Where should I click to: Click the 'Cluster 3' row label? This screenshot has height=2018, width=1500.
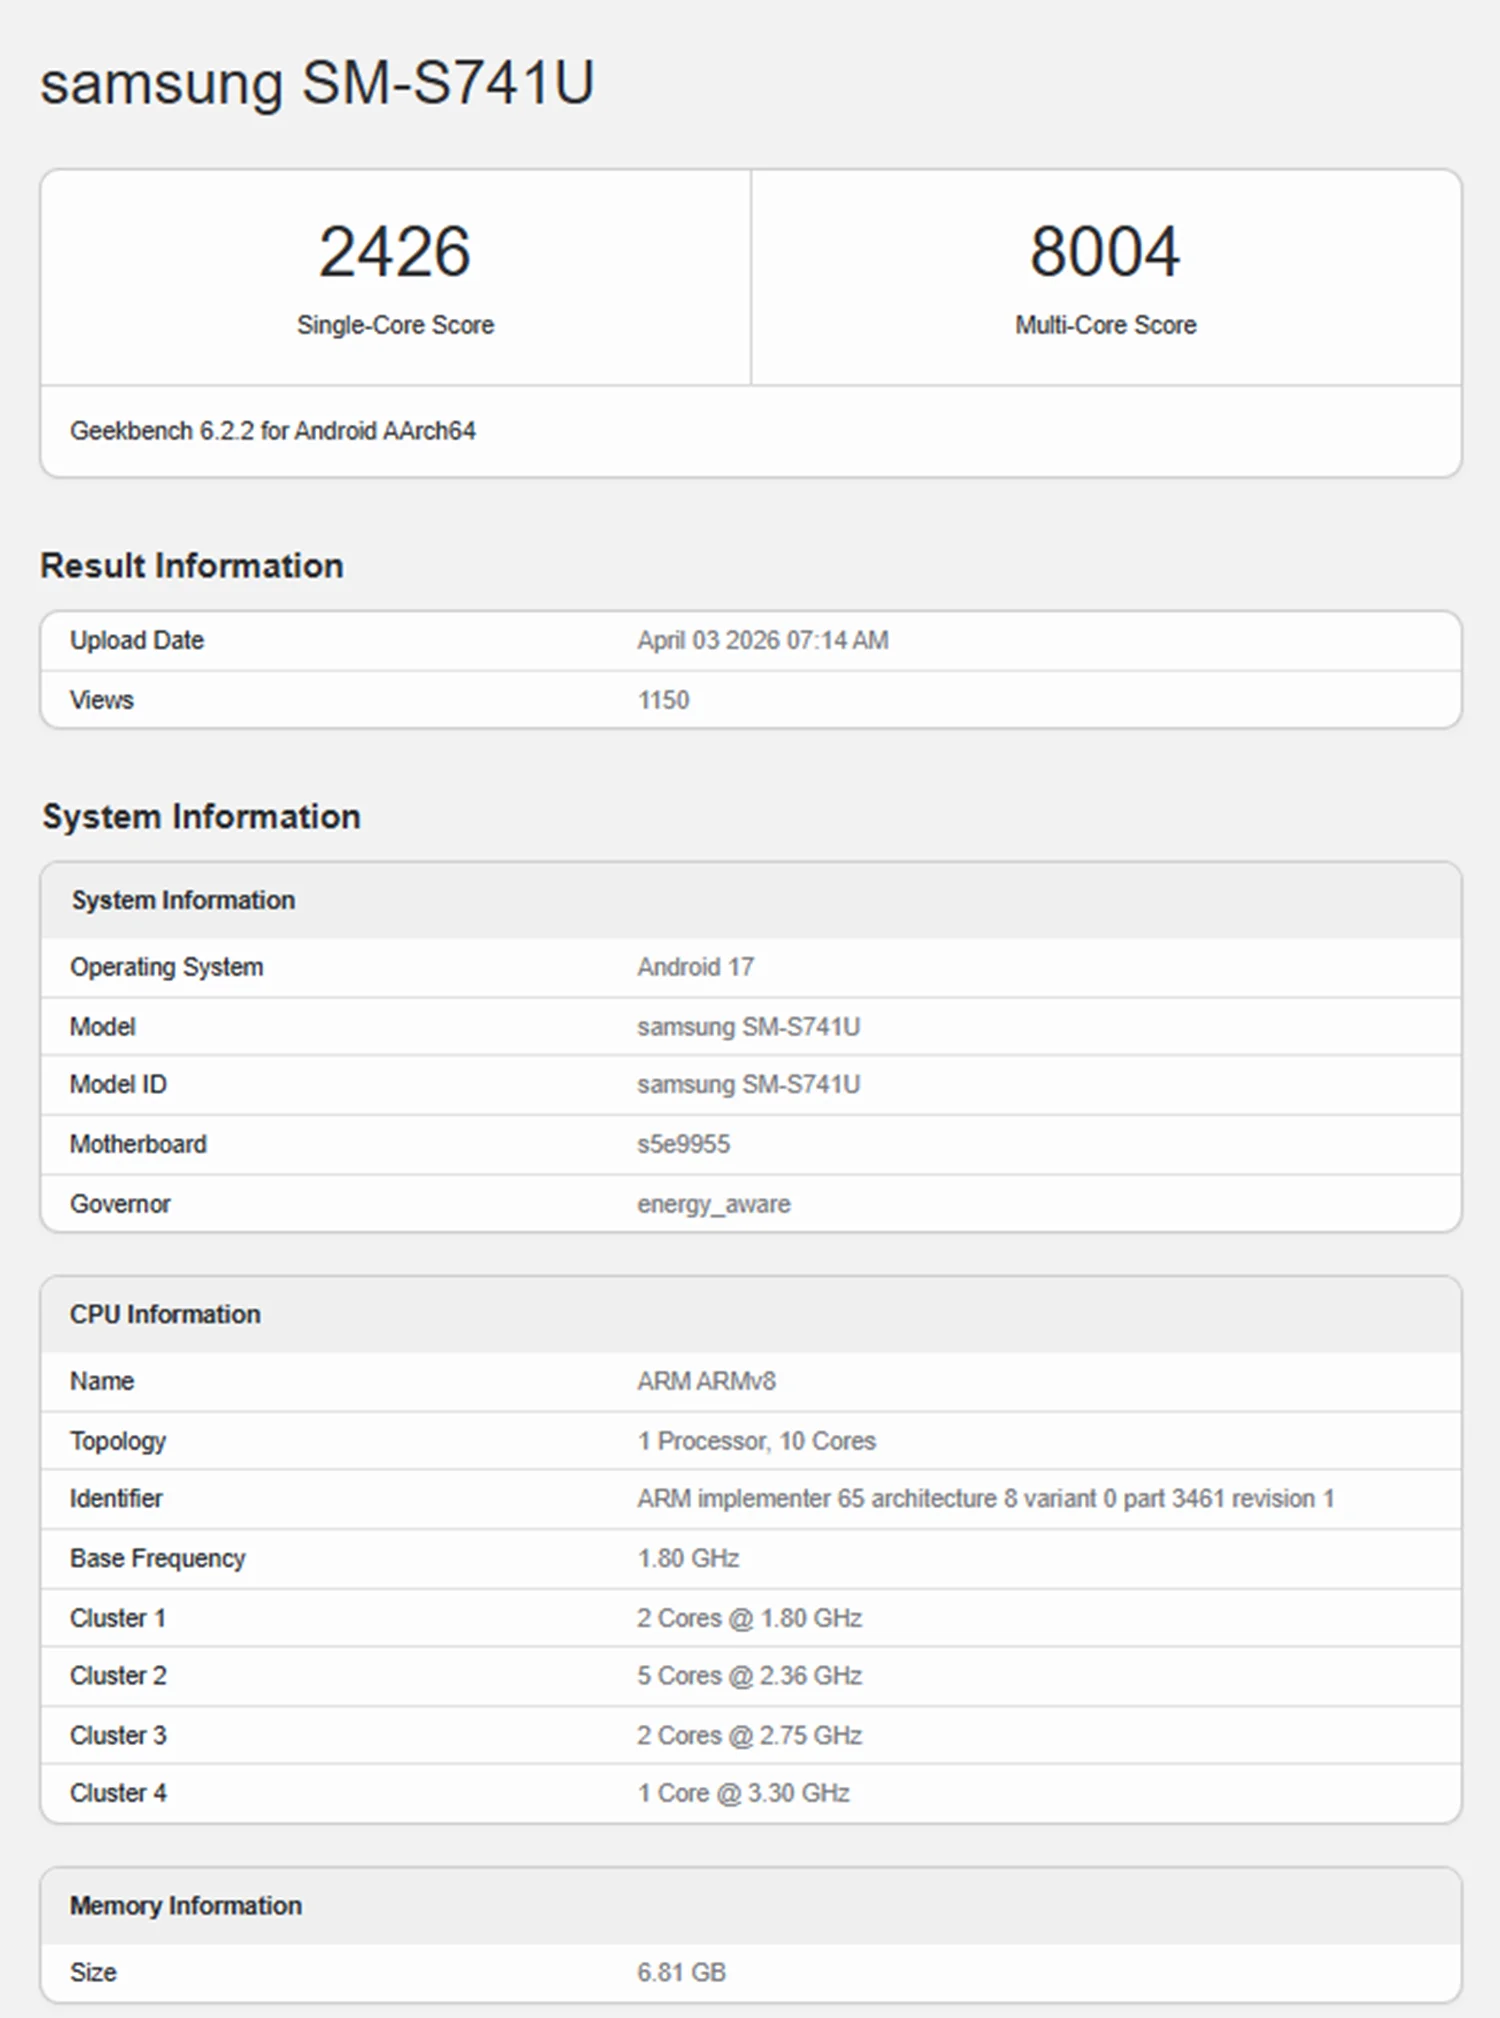click(x=118, y=1735)
